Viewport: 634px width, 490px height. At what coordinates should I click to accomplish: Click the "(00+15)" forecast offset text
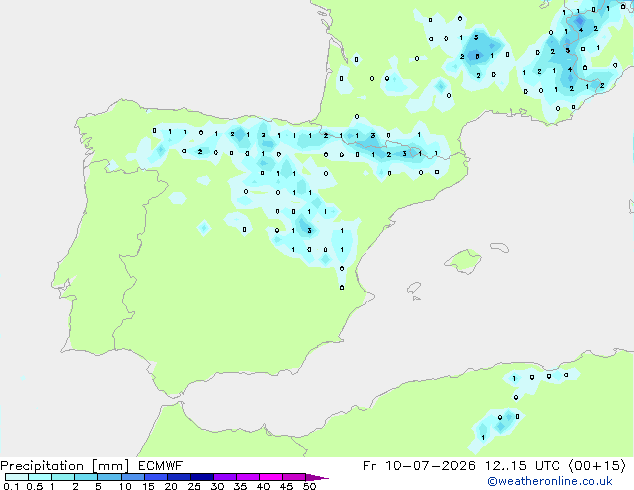597,466
